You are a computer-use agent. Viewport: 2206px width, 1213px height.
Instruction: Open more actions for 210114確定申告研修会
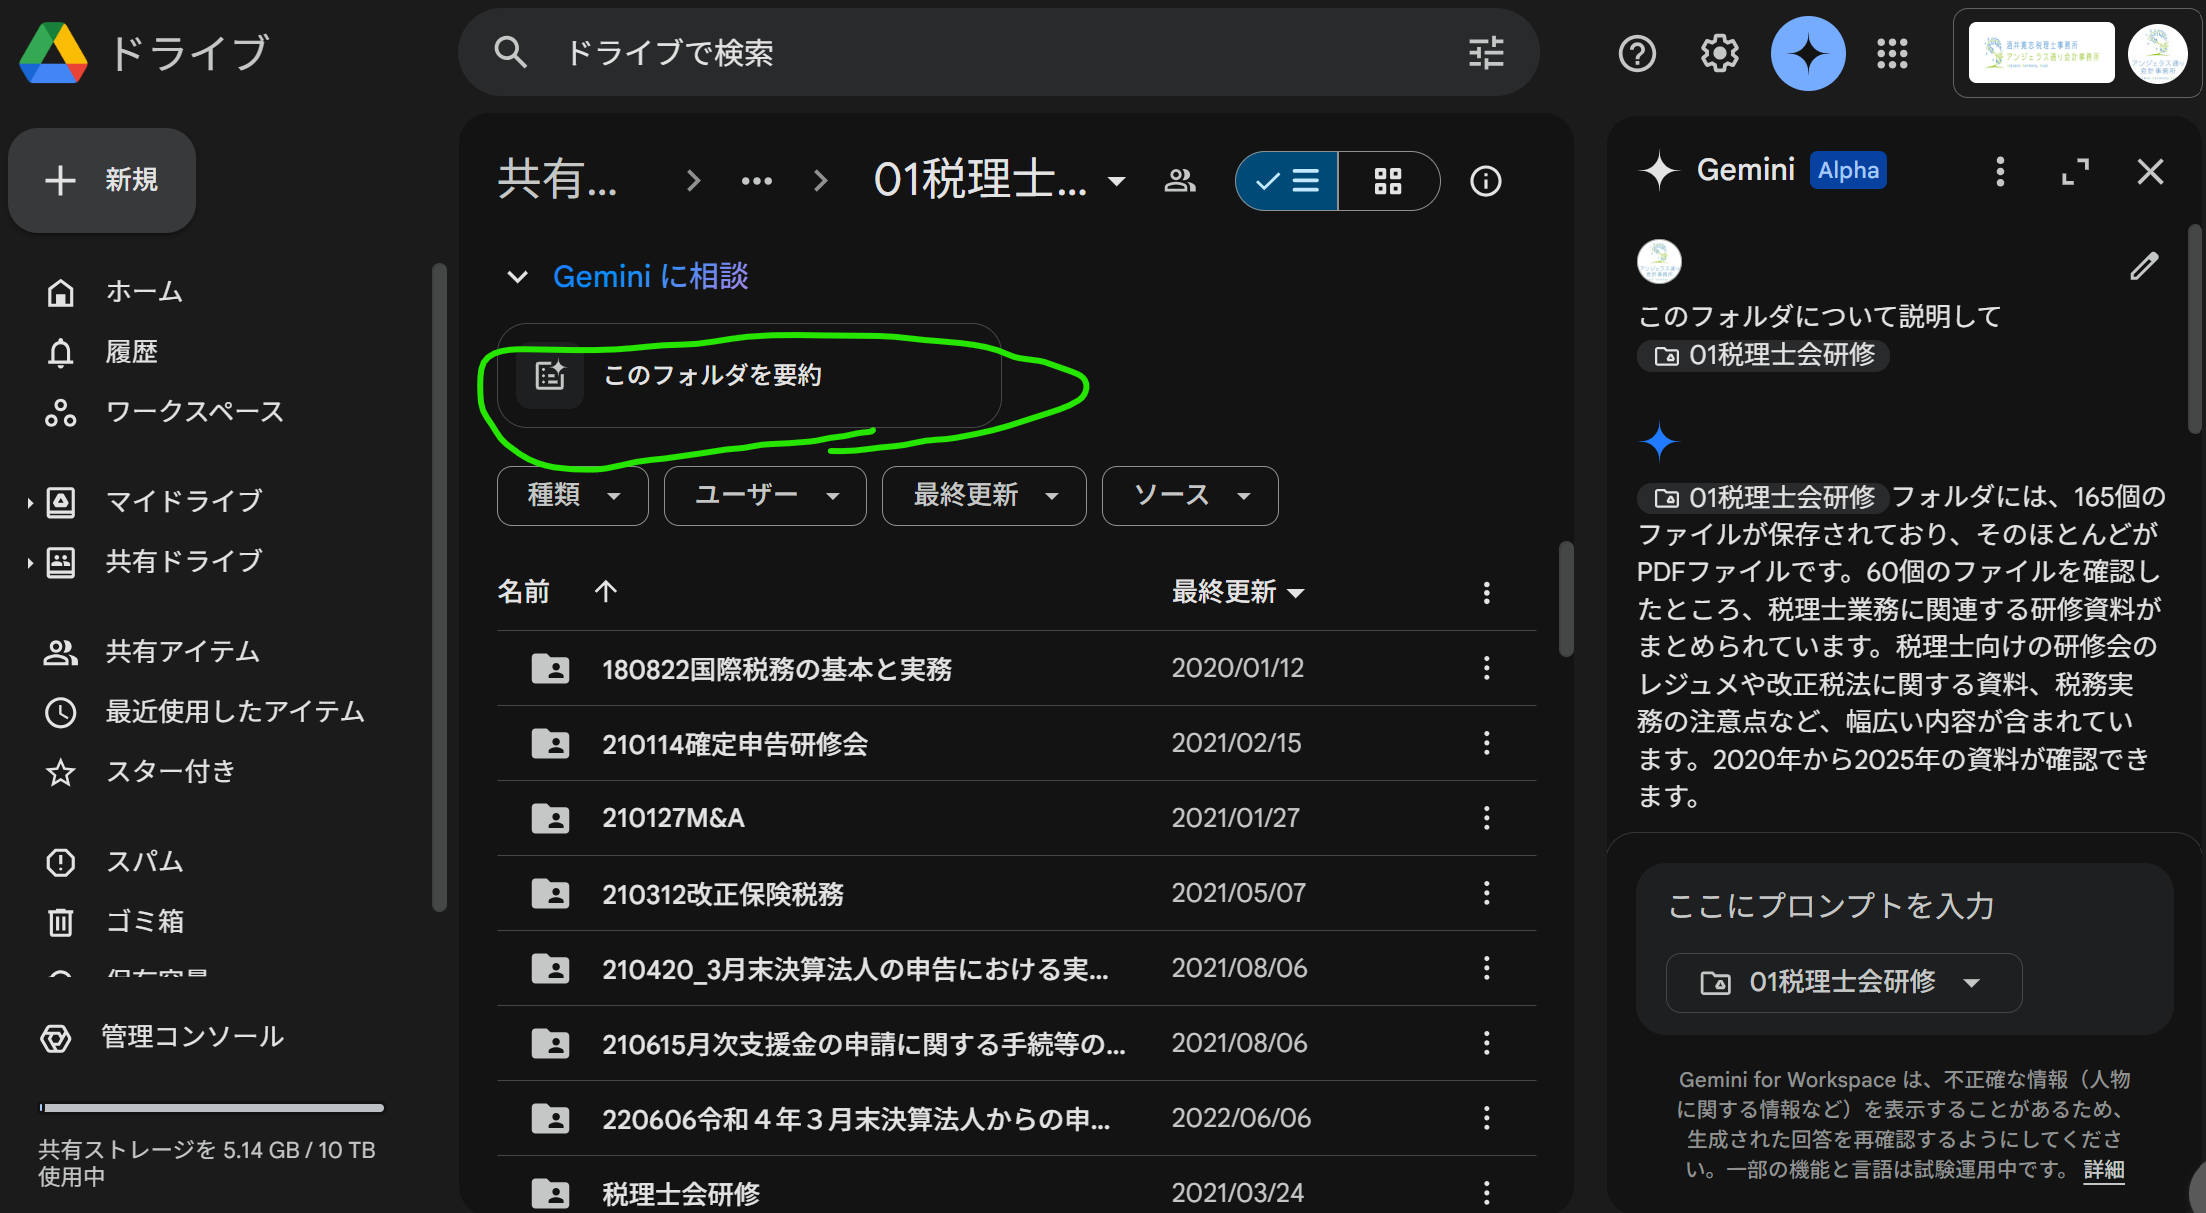coord(1487,743)
